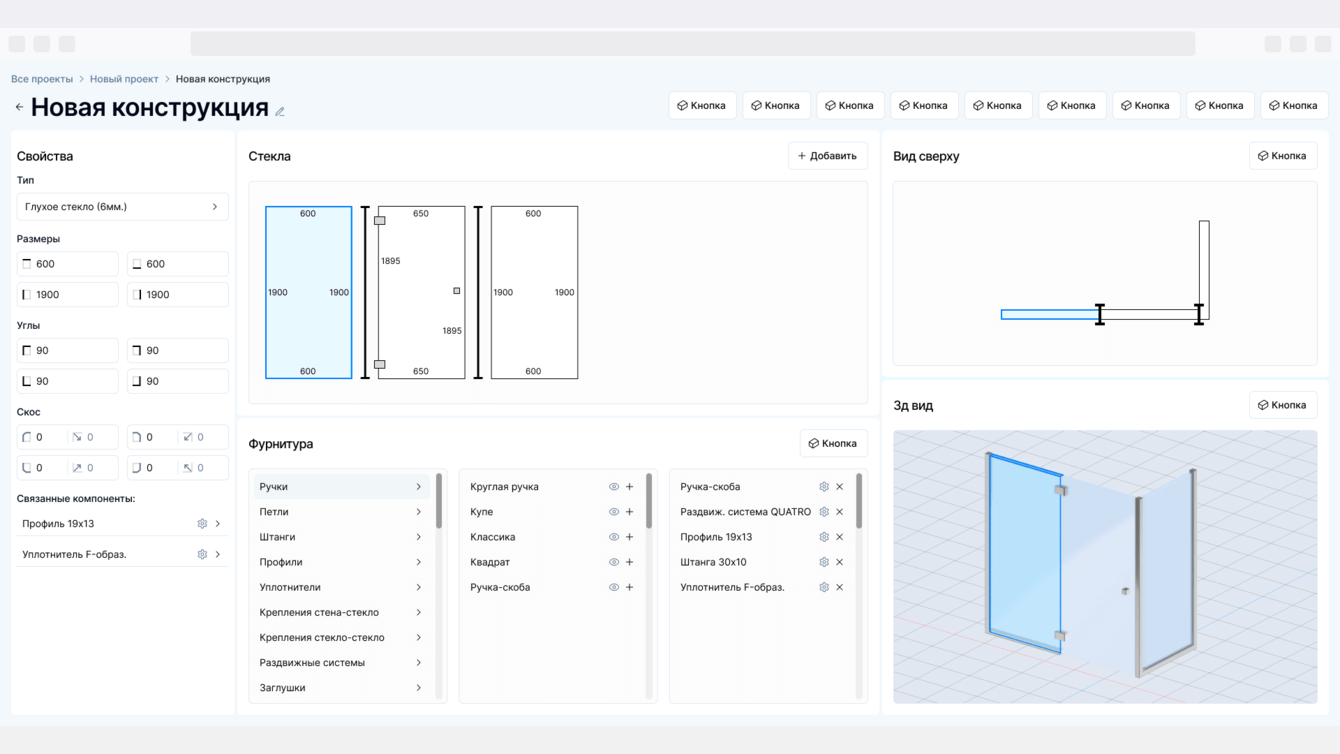The width and height of the screenshot is (1340, 754).
Task: Select the highlighted blue 600x1900 glass panel
Action: tap(308, 292)
